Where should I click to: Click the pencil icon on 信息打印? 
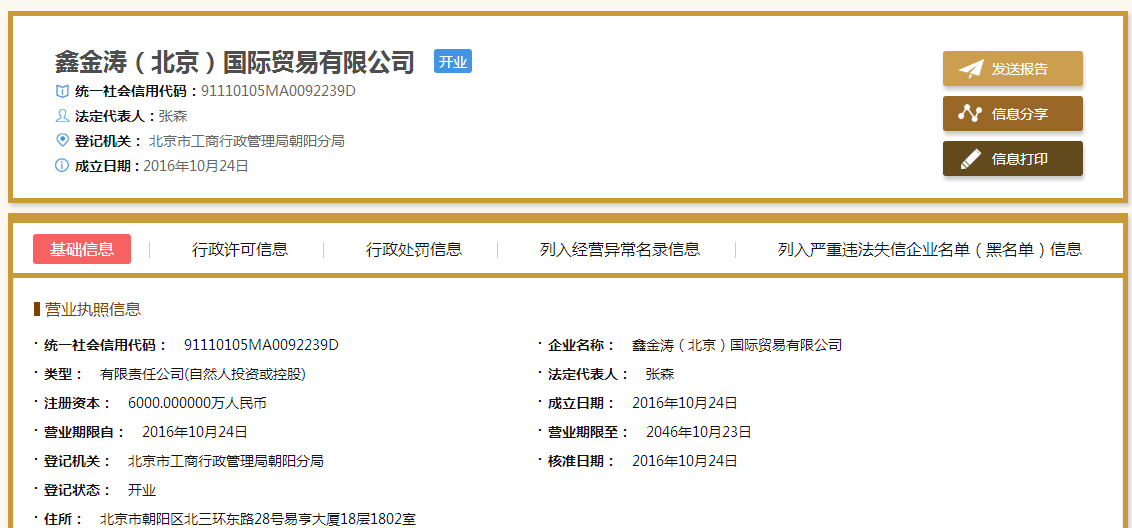click(x=970, y=159)
